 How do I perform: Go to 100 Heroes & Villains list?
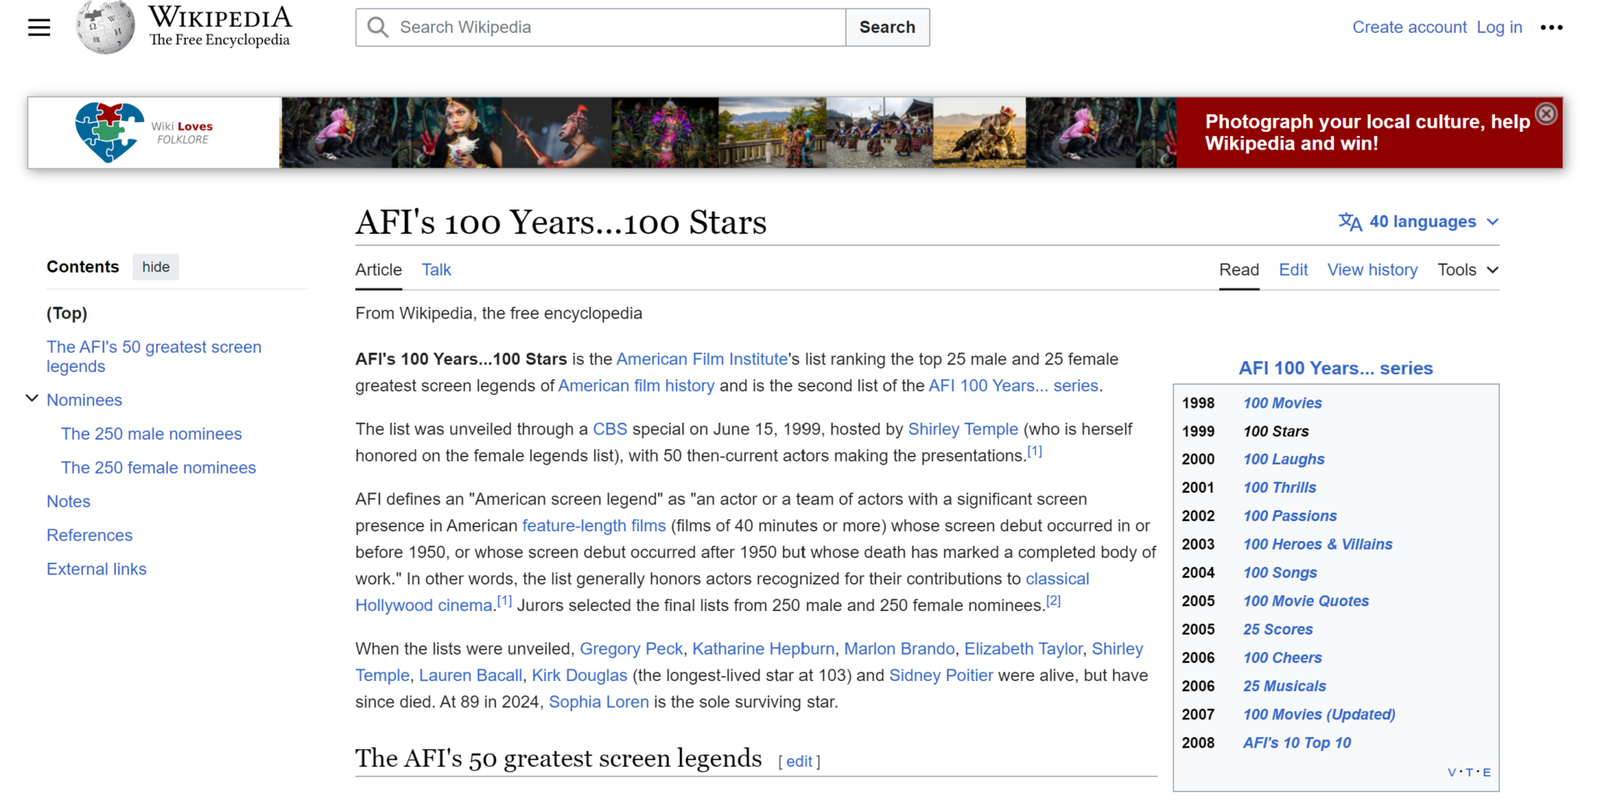tap(1317, 544)
